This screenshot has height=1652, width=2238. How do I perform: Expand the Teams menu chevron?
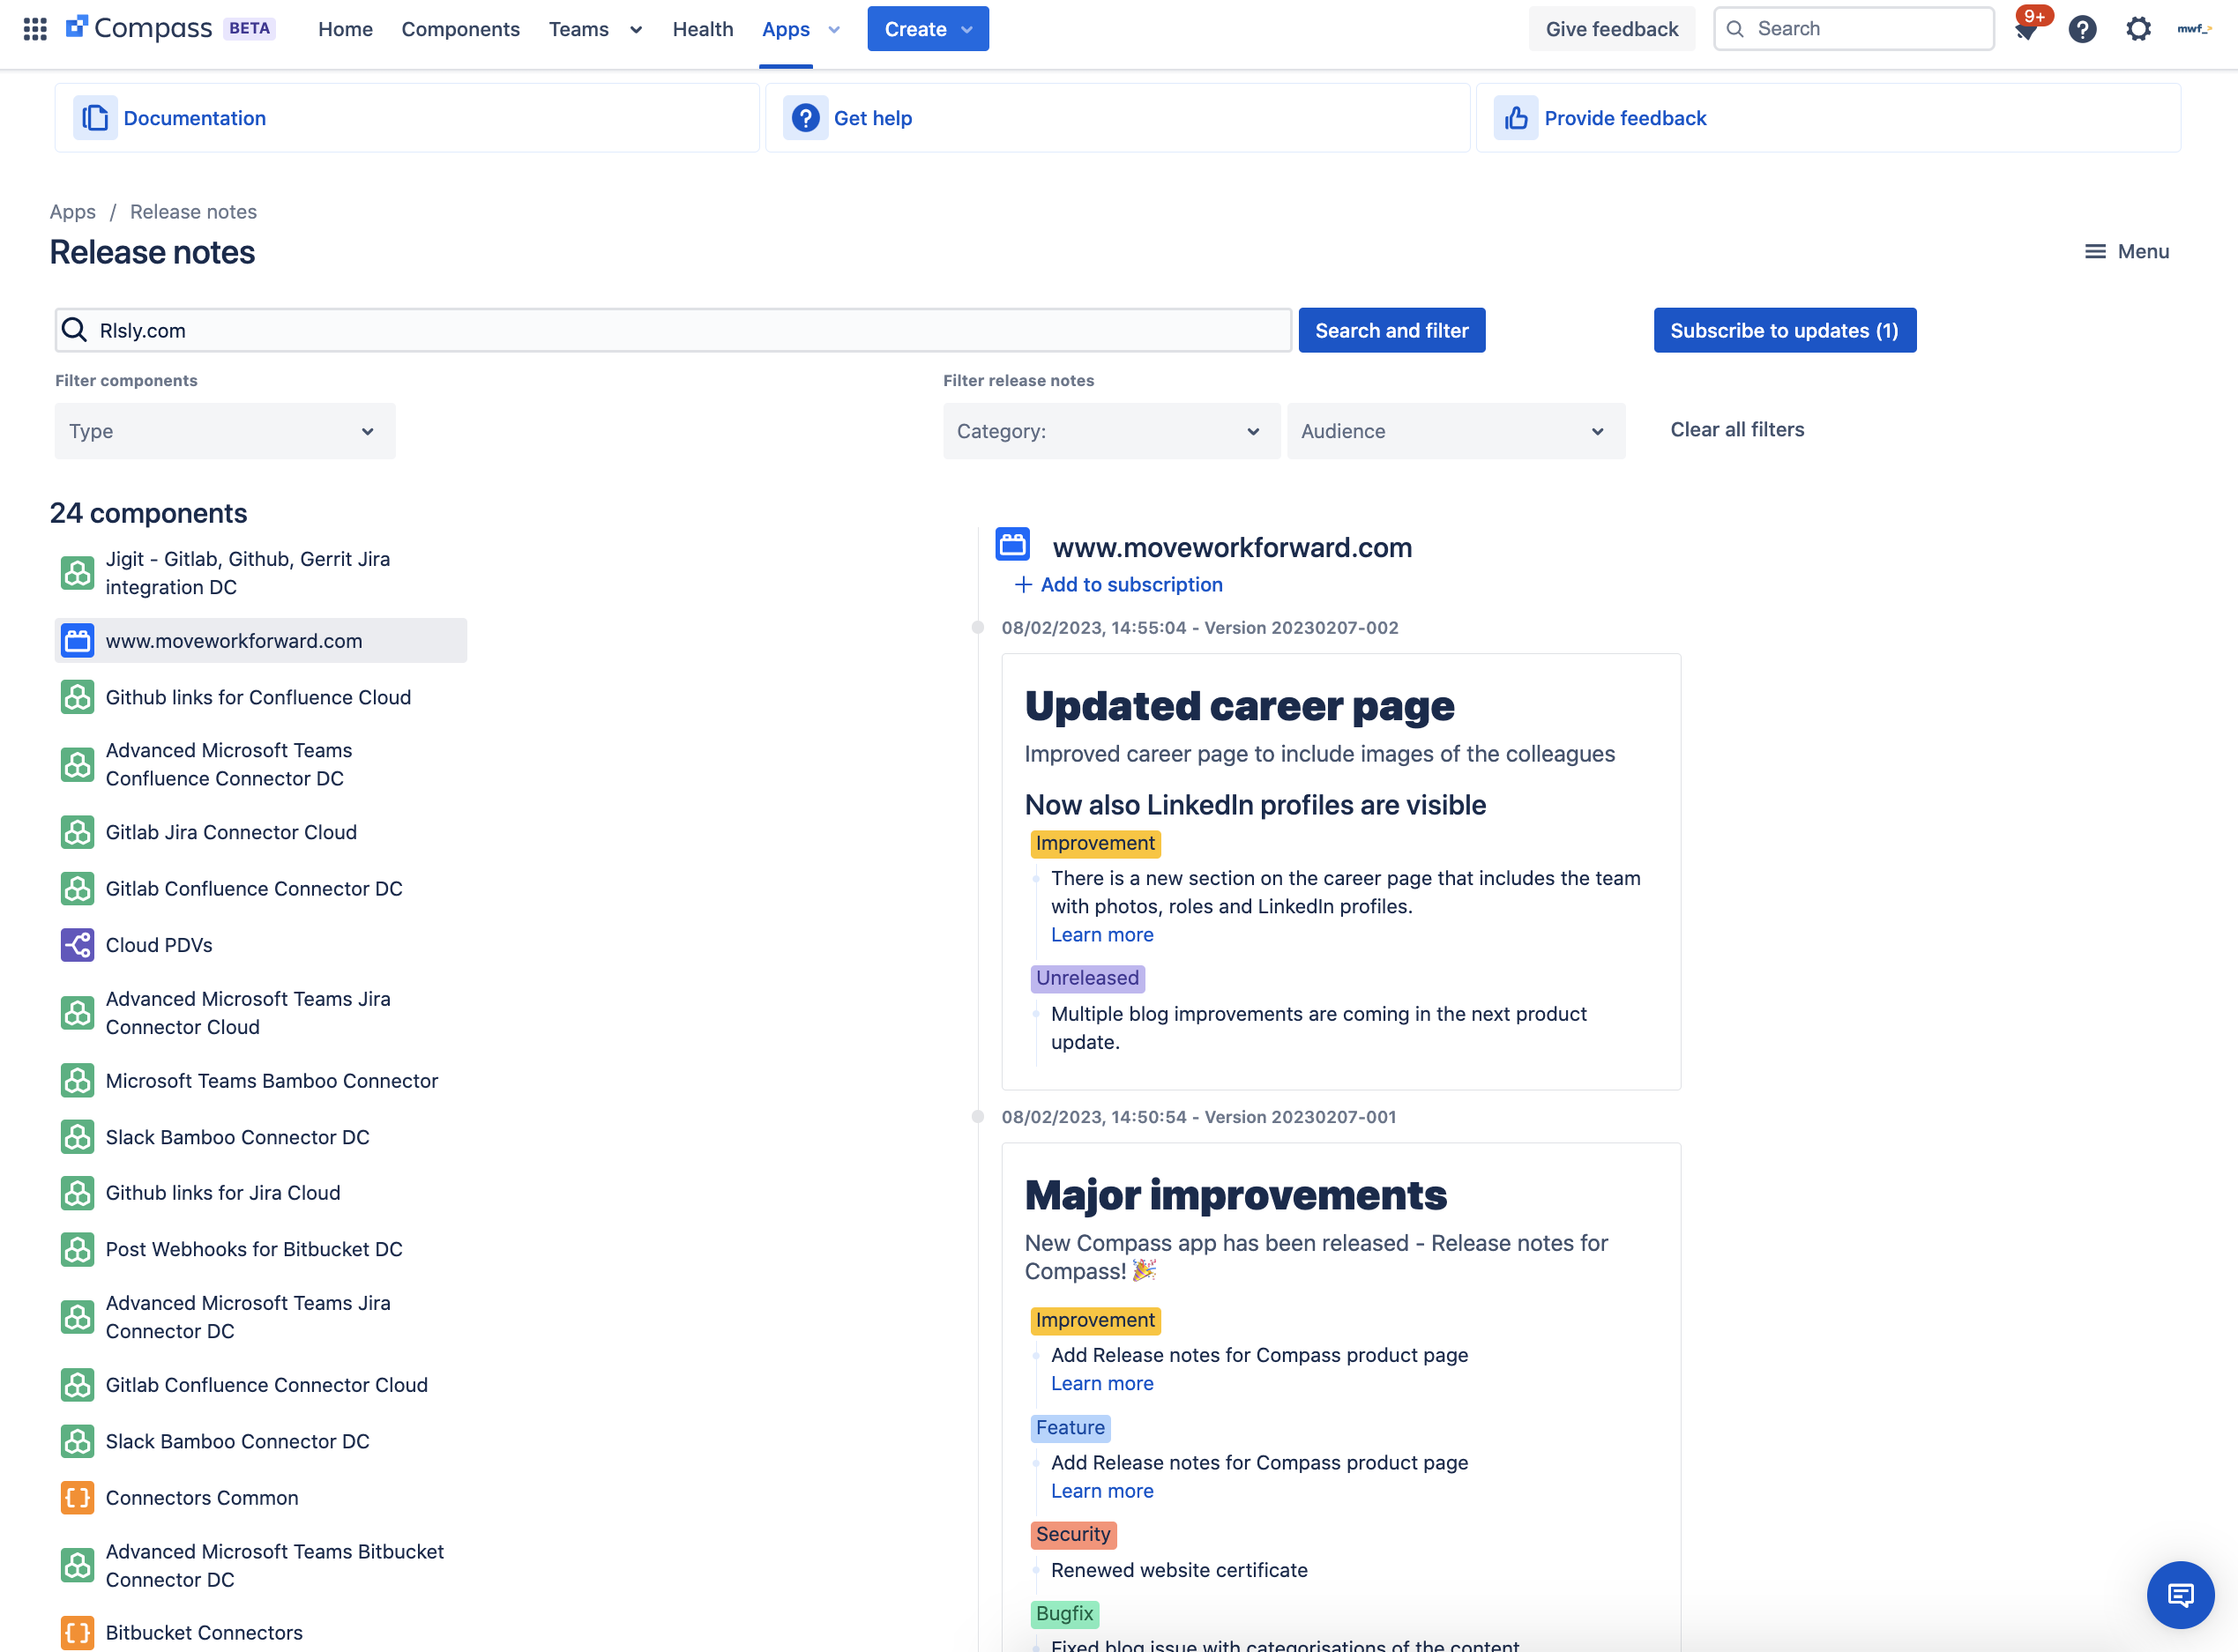pyautogui.click(x=636, y=30)
